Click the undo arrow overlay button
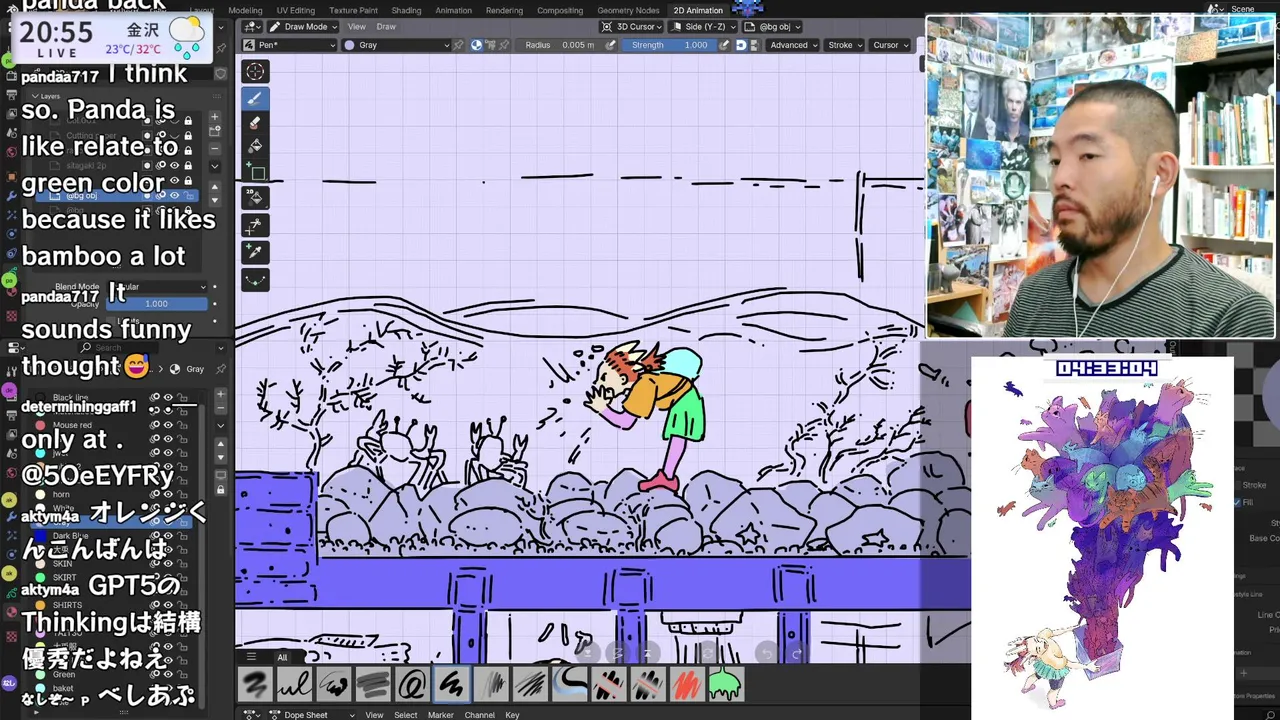The image size is (1280, 720). coord(767,654)
